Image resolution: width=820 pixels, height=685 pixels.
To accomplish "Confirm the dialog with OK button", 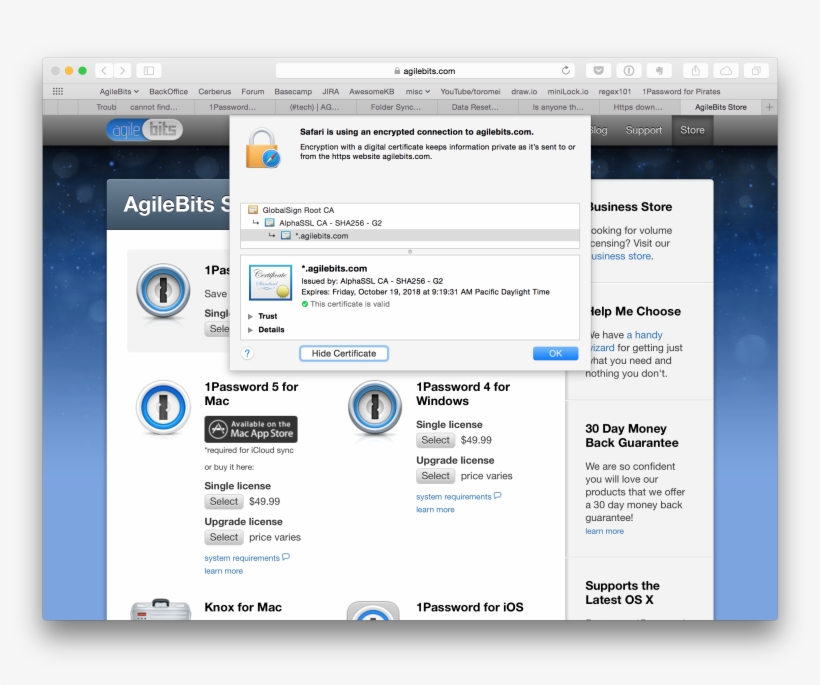I will point(555,353).
